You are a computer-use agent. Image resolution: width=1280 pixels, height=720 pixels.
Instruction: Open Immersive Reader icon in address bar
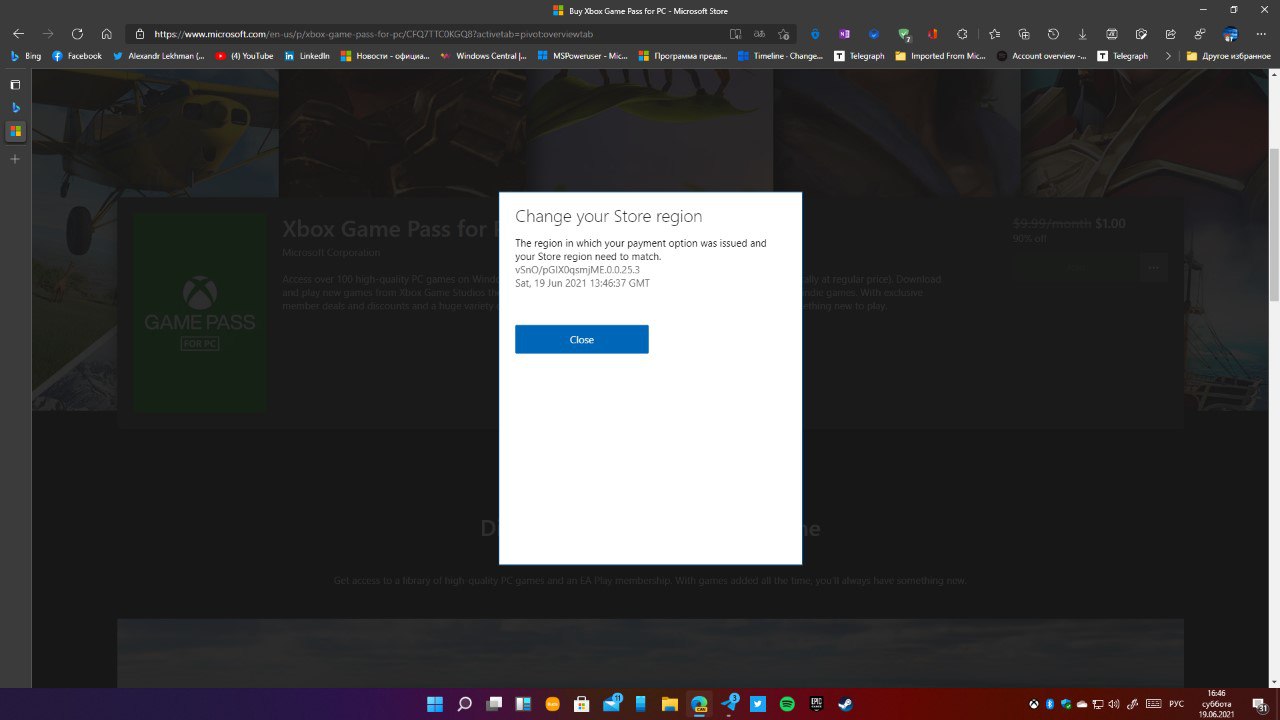(x=736, y=33)
